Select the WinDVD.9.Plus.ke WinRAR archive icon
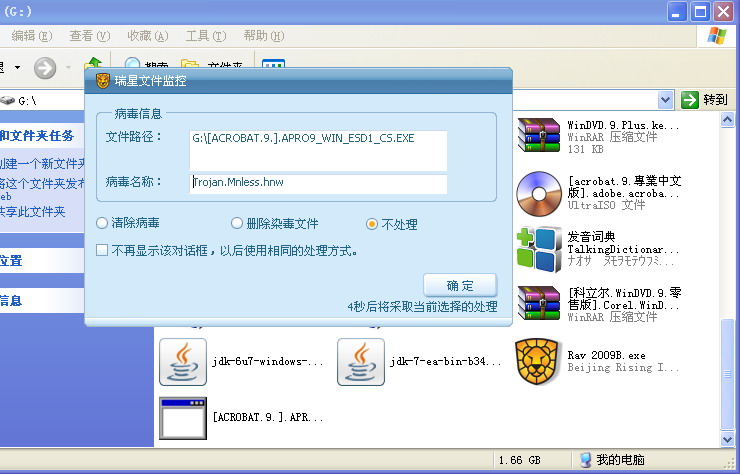The width and height of the screenshot is (740, 474). click(x=538, y=135)
